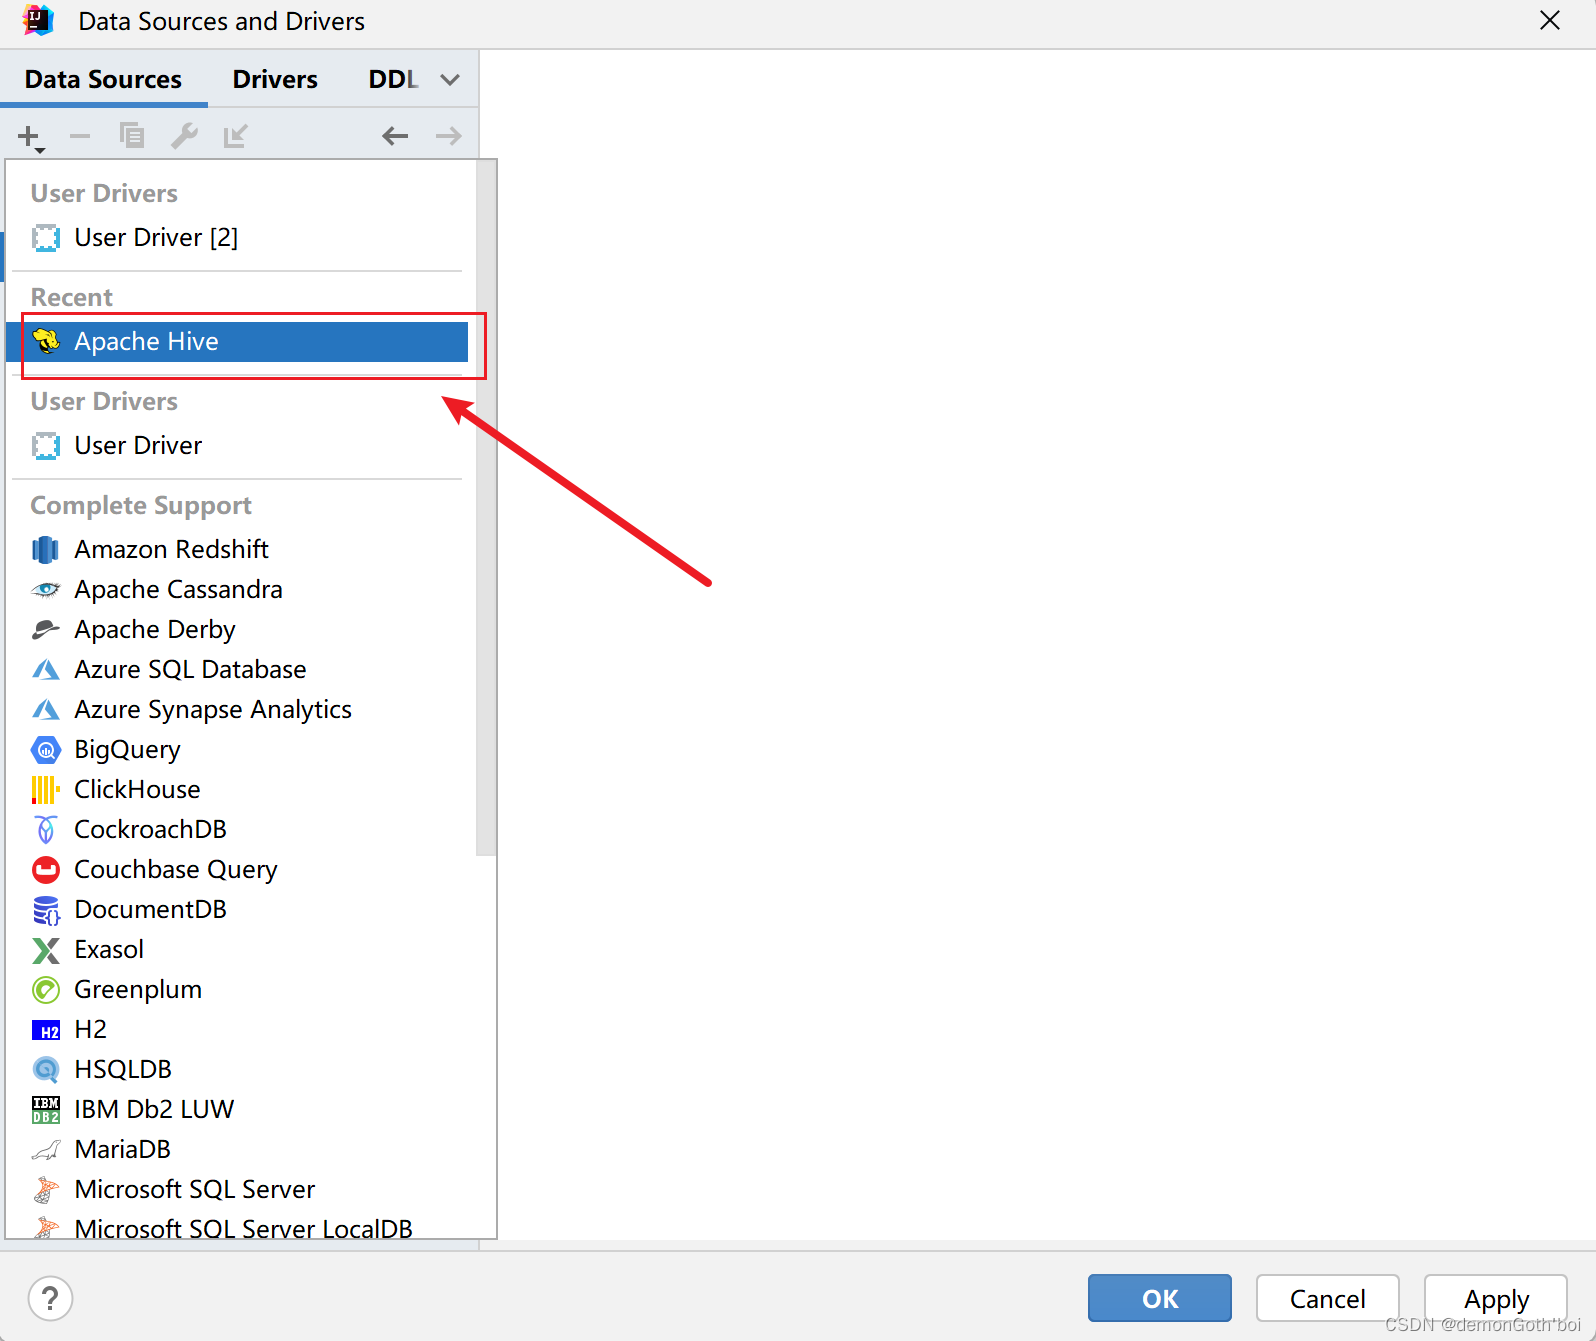1596x1341 pixels.
Task: Click the Amazon Redshift icon
Action: 46,549
